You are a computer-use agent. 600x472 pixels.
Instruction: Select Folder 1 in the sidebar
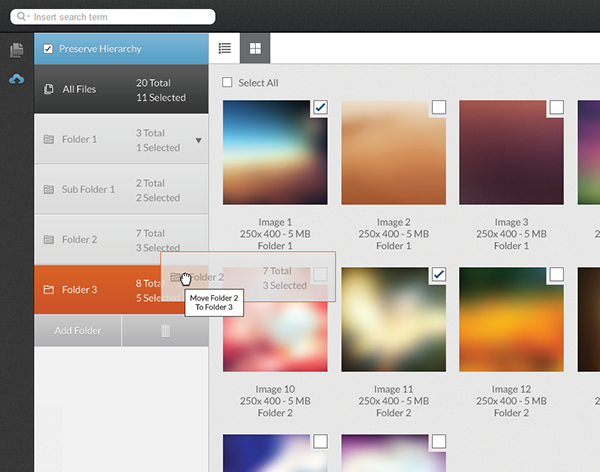(x=121, y=139)
